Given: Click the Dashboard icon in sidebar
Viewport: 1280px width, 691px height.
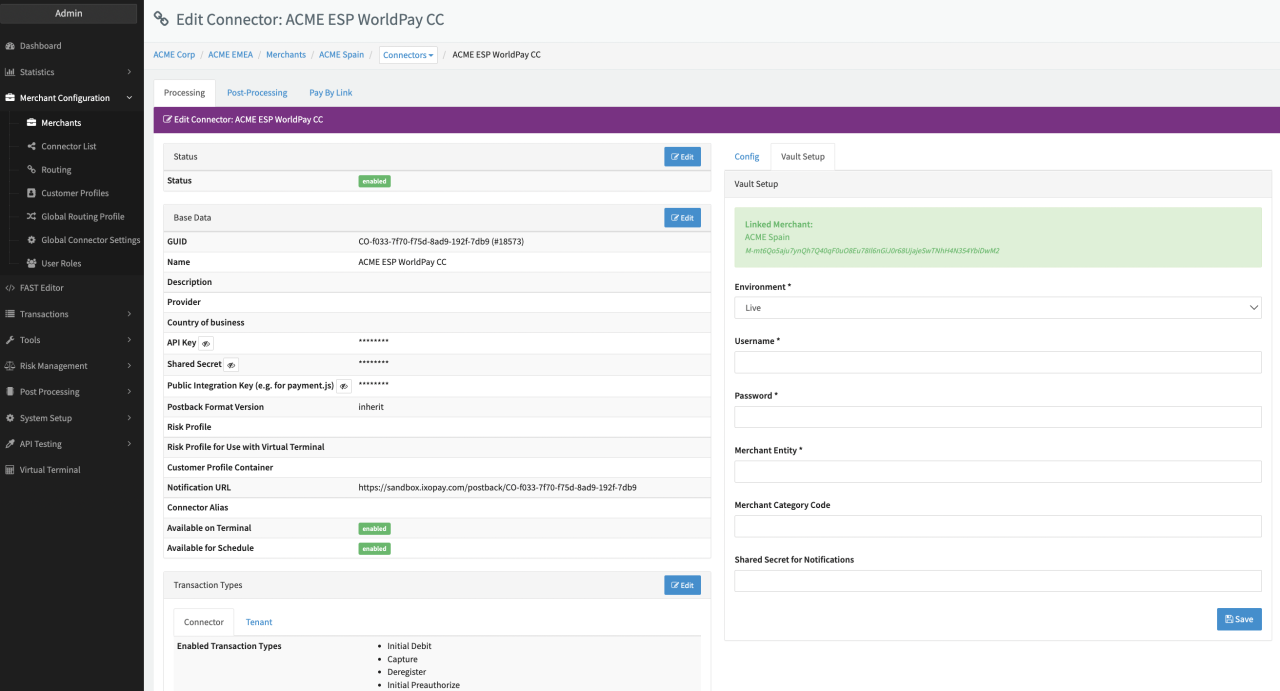Looking at the screenshot, I should [x=10, y=46].
